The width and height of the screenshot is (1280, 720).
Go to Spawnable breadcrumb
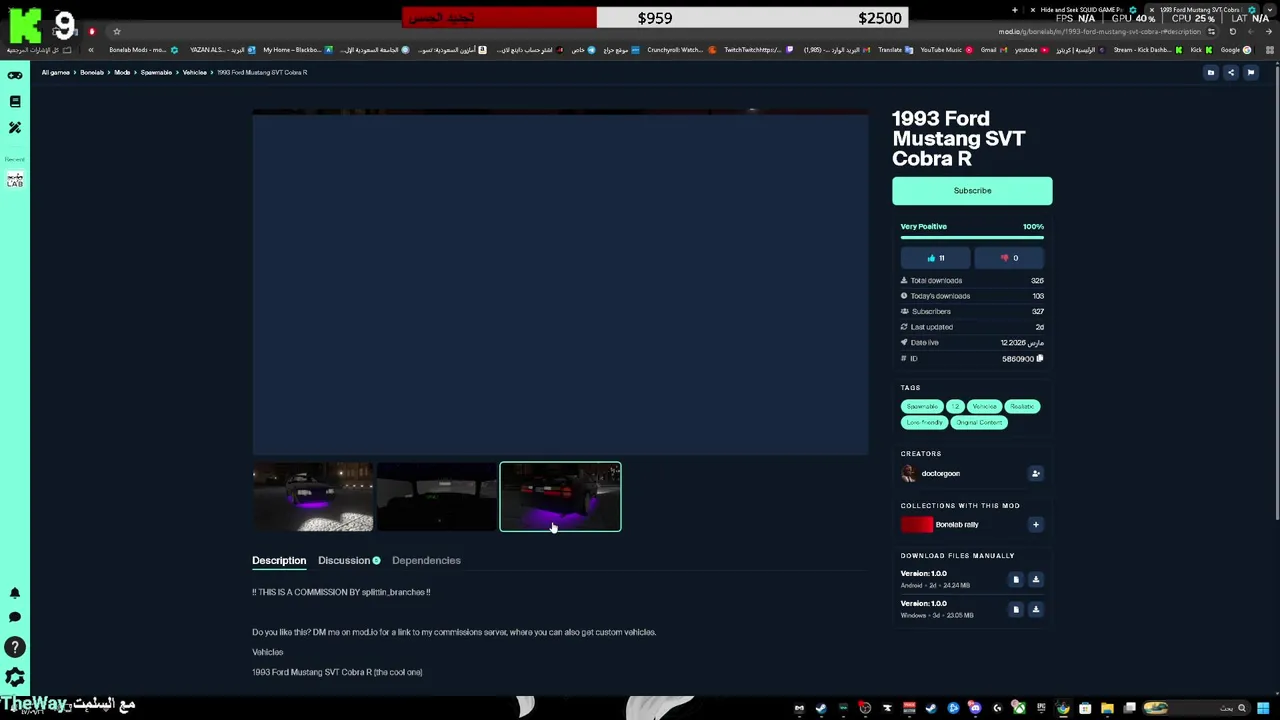[x=156, y=72]
